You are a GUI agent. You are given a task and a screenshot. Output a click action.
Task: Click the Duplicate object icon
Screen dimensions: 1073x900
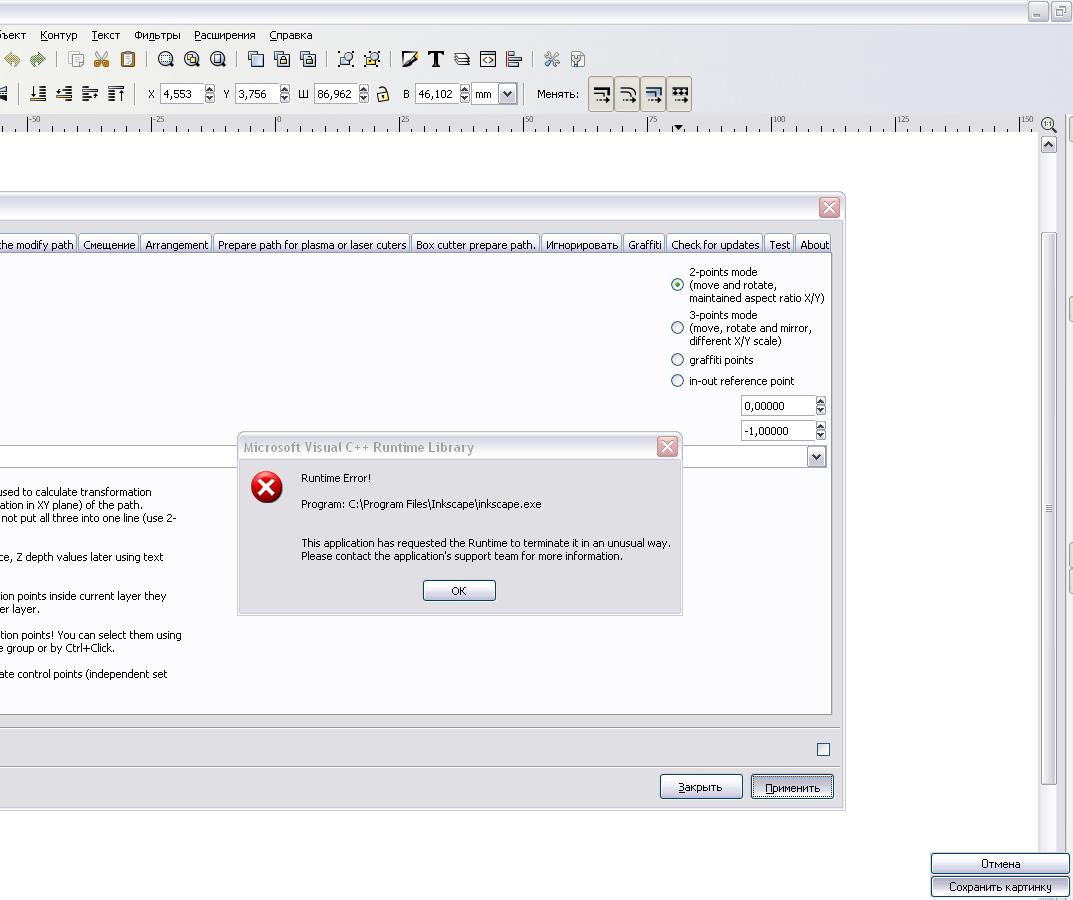pyautogui.click(x=256, y=60)
